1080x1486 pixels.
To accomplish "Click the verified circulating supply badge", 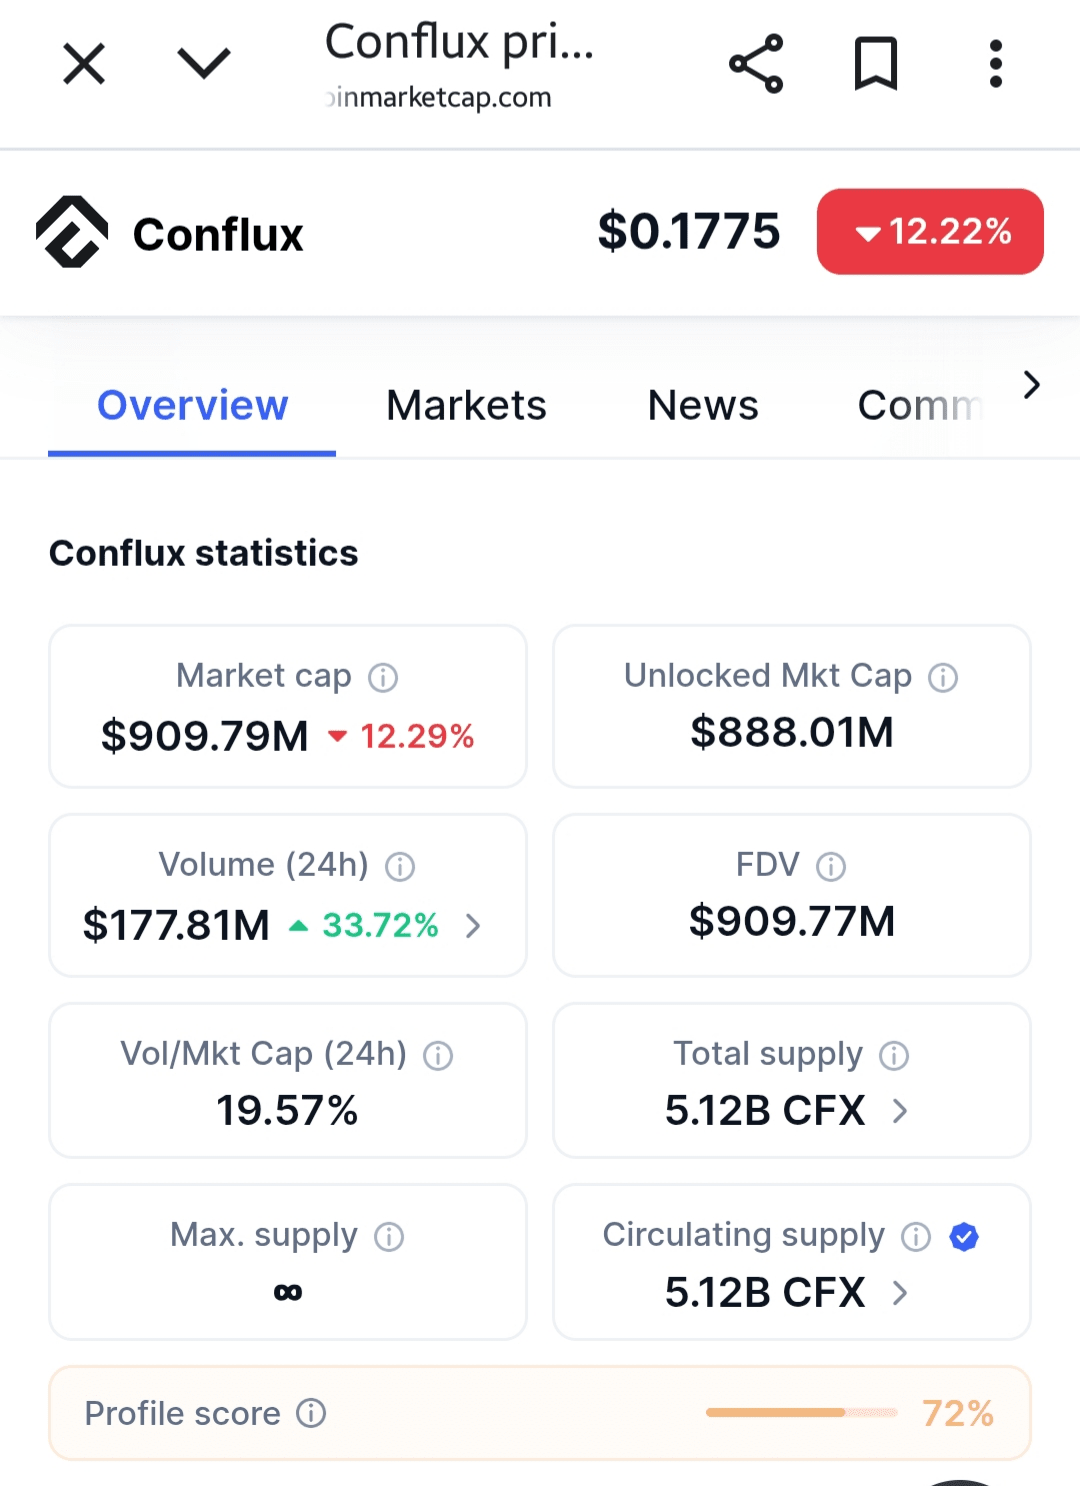I will pyautogui.click(x=964, y=1237).
